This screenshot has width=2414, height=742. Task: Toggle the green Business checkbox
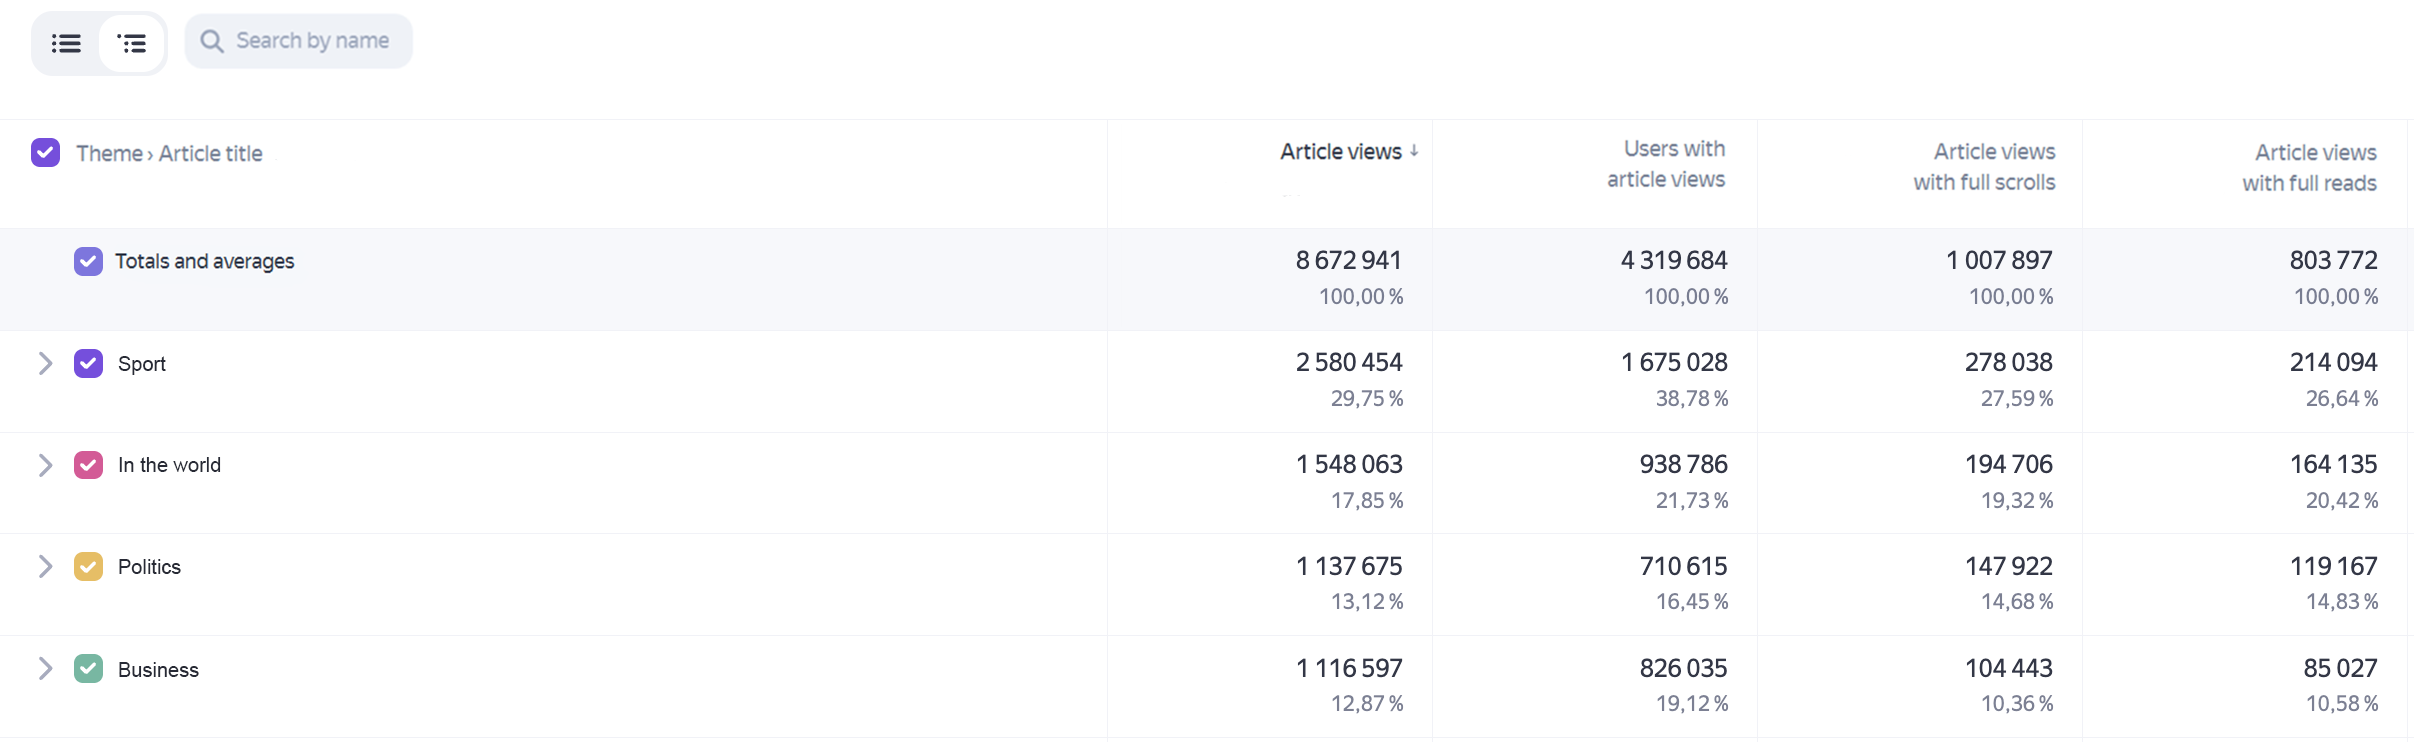tap(88, 669)
